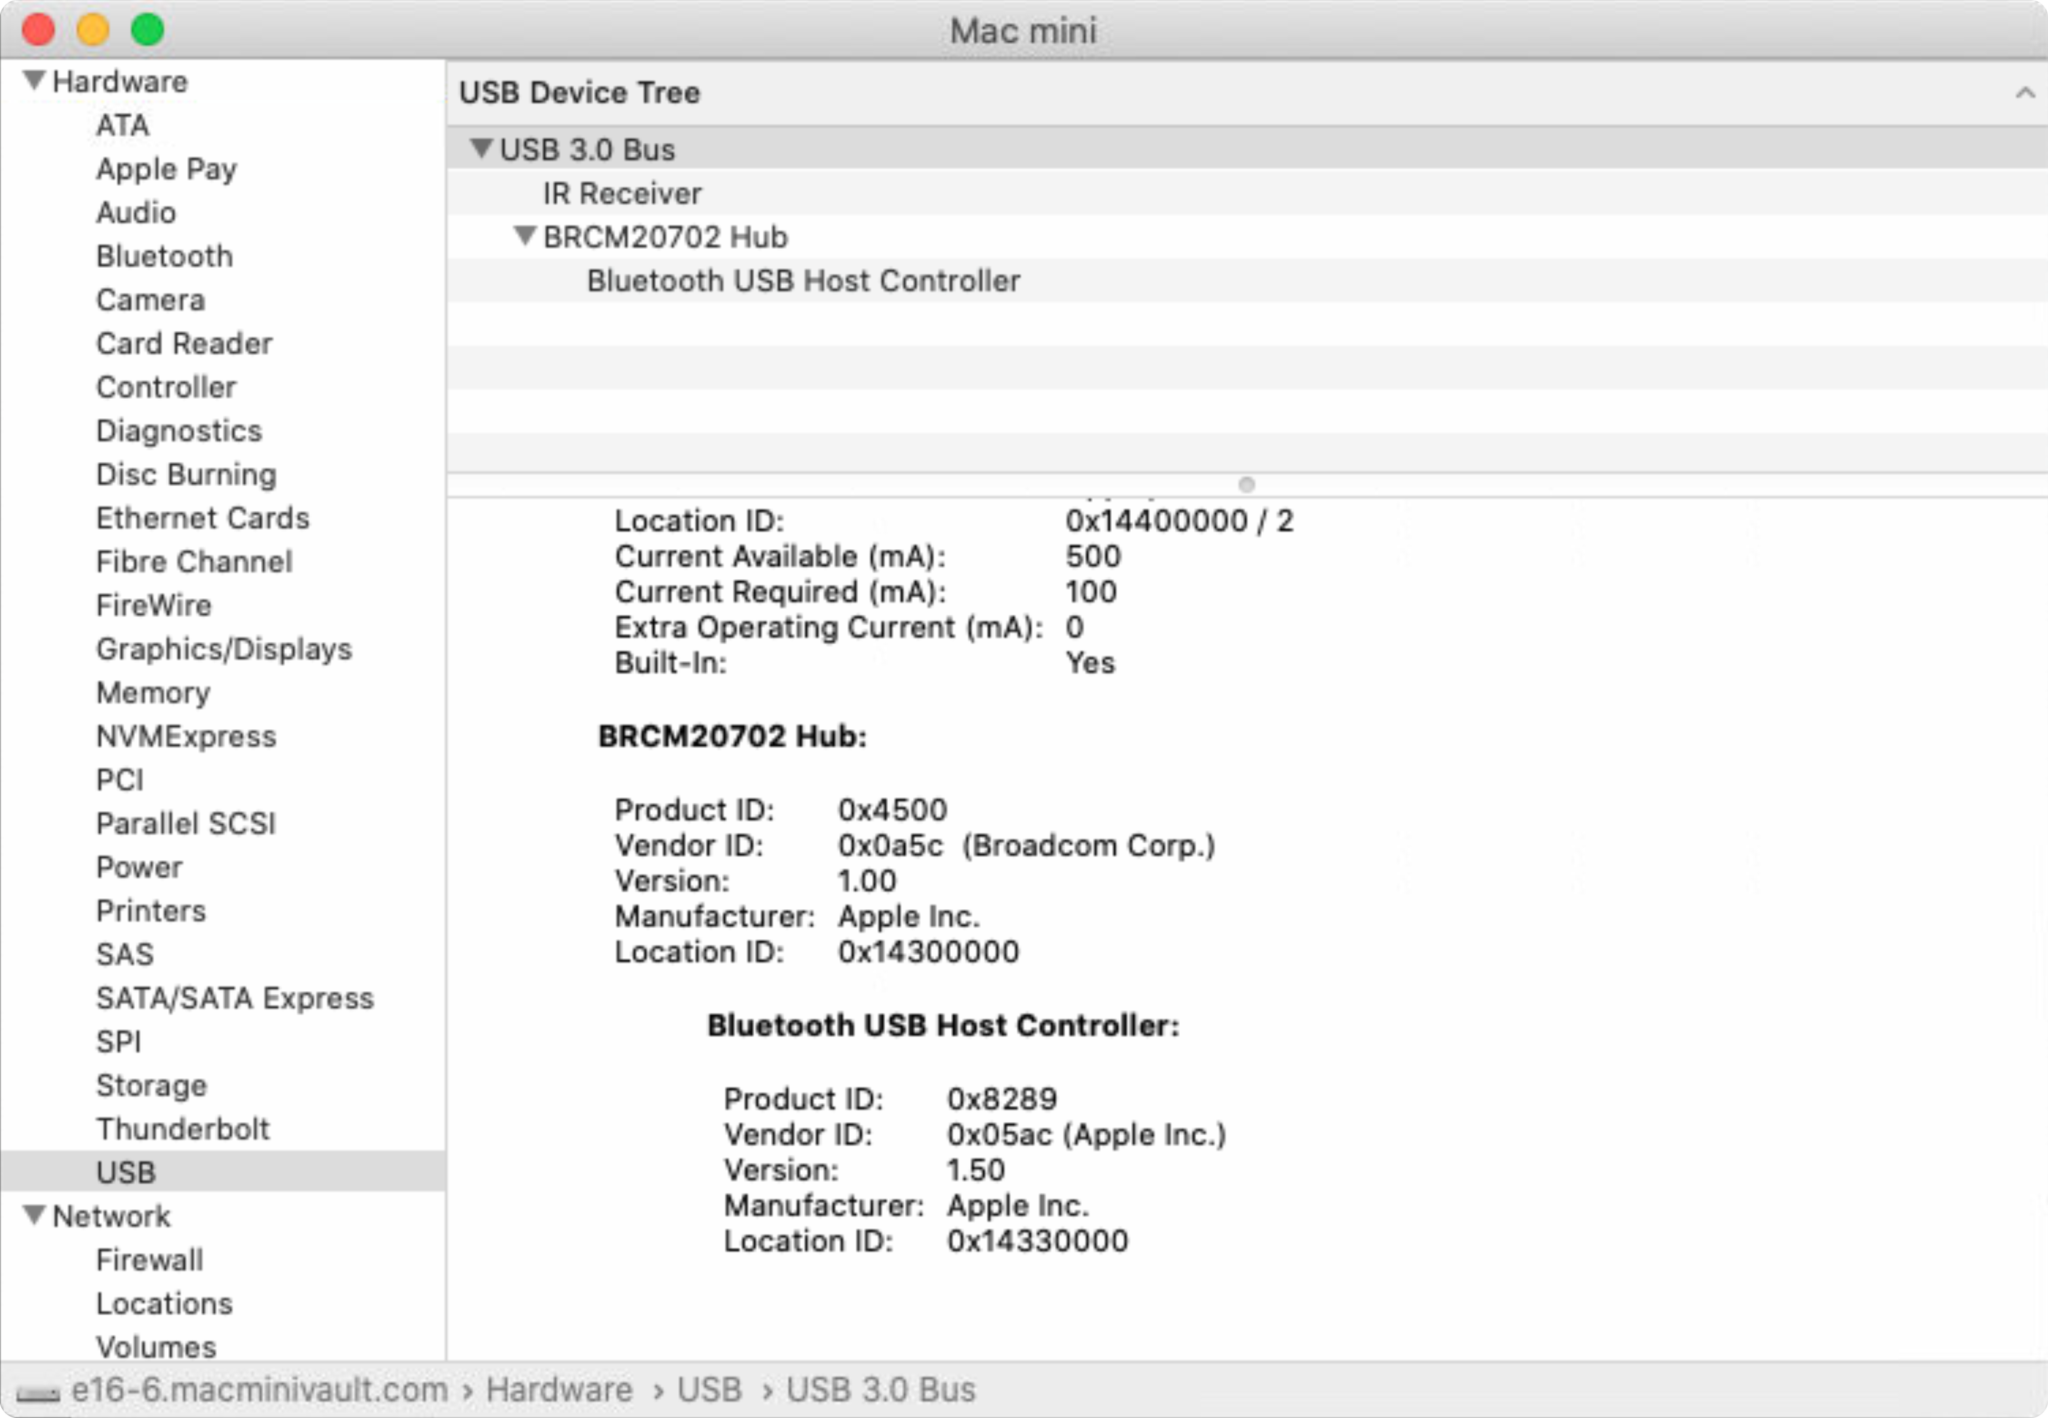The width and height of the screenshot is (2048, 1418).
Task: Select IR Receiver in the USB device tree
Action: 620,193
